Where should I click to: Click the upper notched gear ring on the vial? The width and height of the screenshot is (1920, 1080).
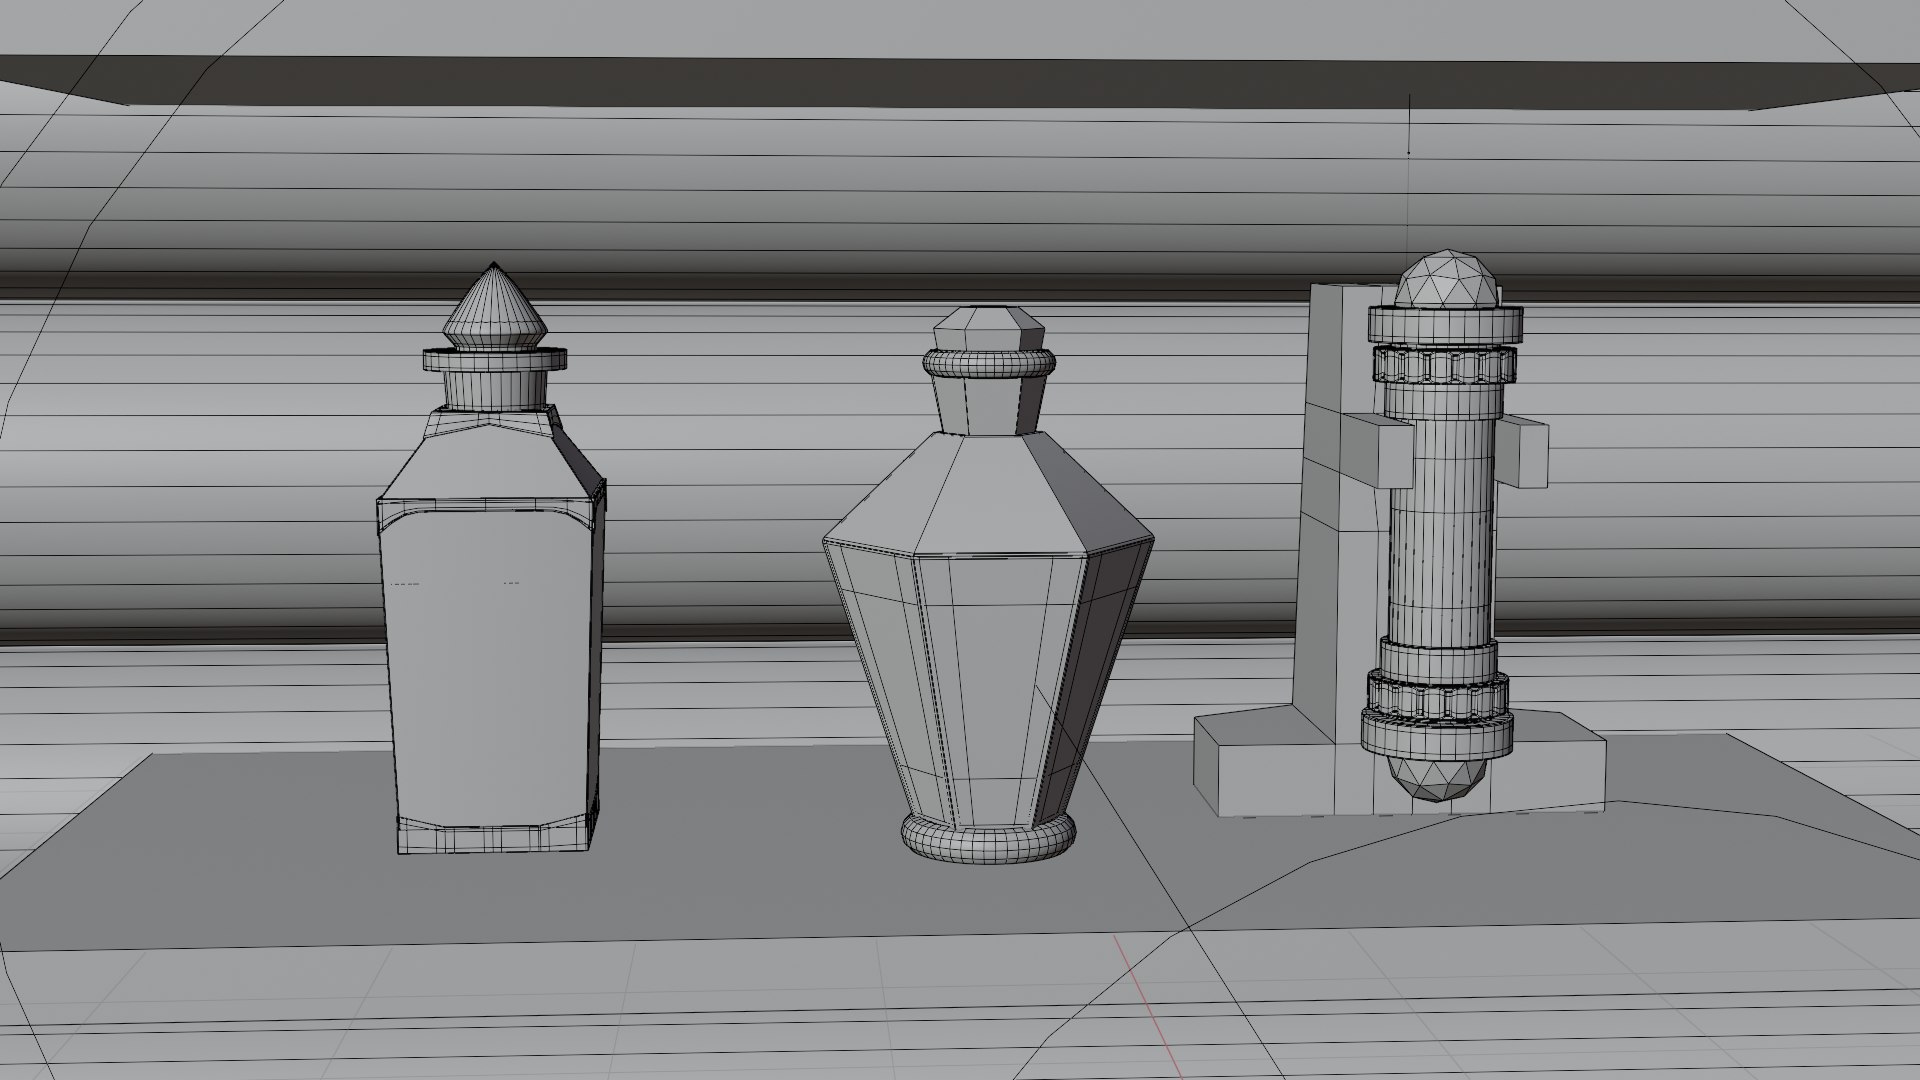point(1446,363)
